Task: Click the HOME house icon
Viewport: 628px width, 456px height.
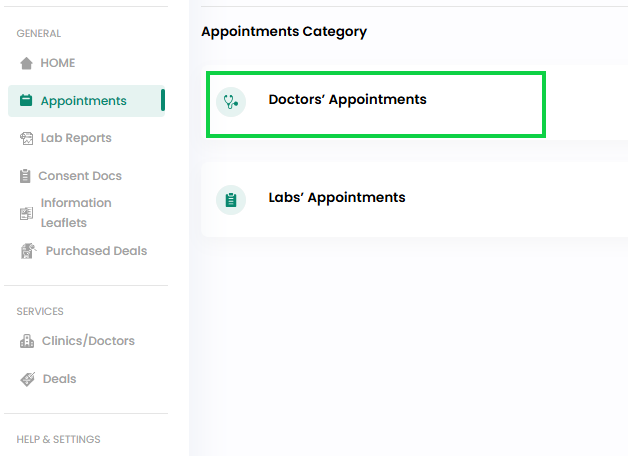Action: 26,63
